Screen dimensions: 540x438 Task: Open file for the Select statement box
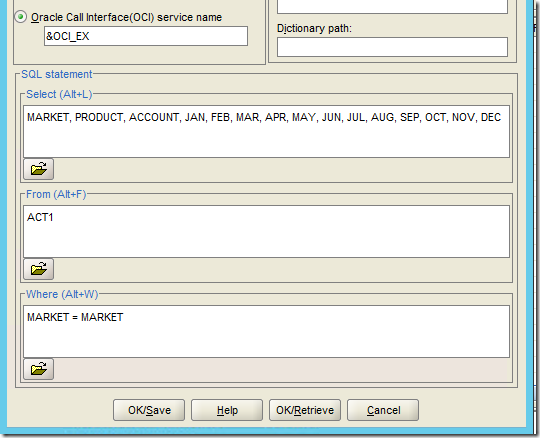pos(39,169)
